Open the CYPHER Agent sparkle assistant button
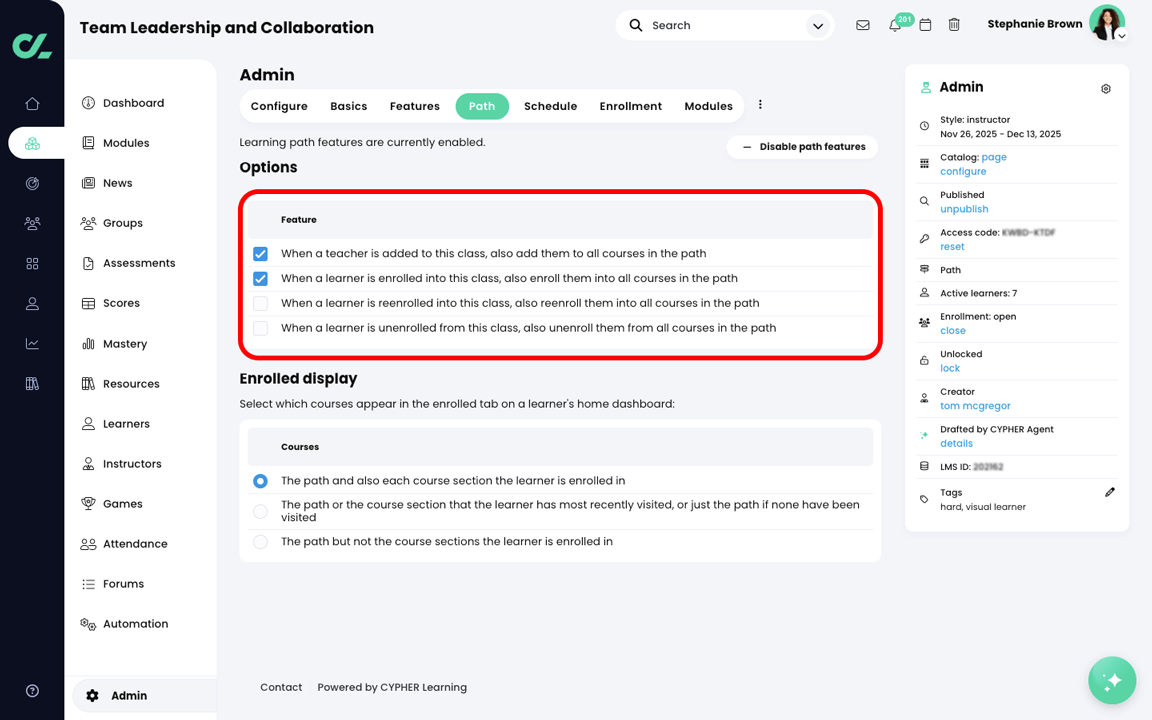The width and height of the screenshot is (1152, 720). tap(1112, 680)
